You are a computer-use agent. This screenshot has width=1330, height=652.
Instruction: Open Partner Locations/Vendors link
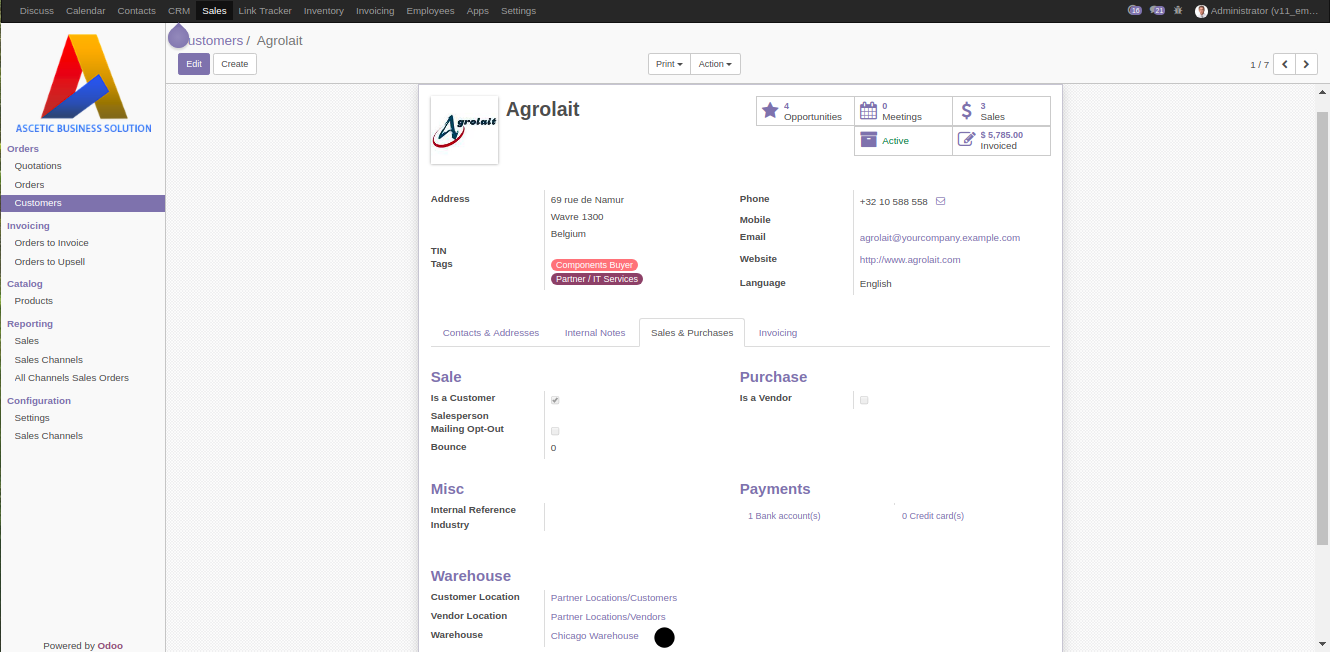(608, 617)
